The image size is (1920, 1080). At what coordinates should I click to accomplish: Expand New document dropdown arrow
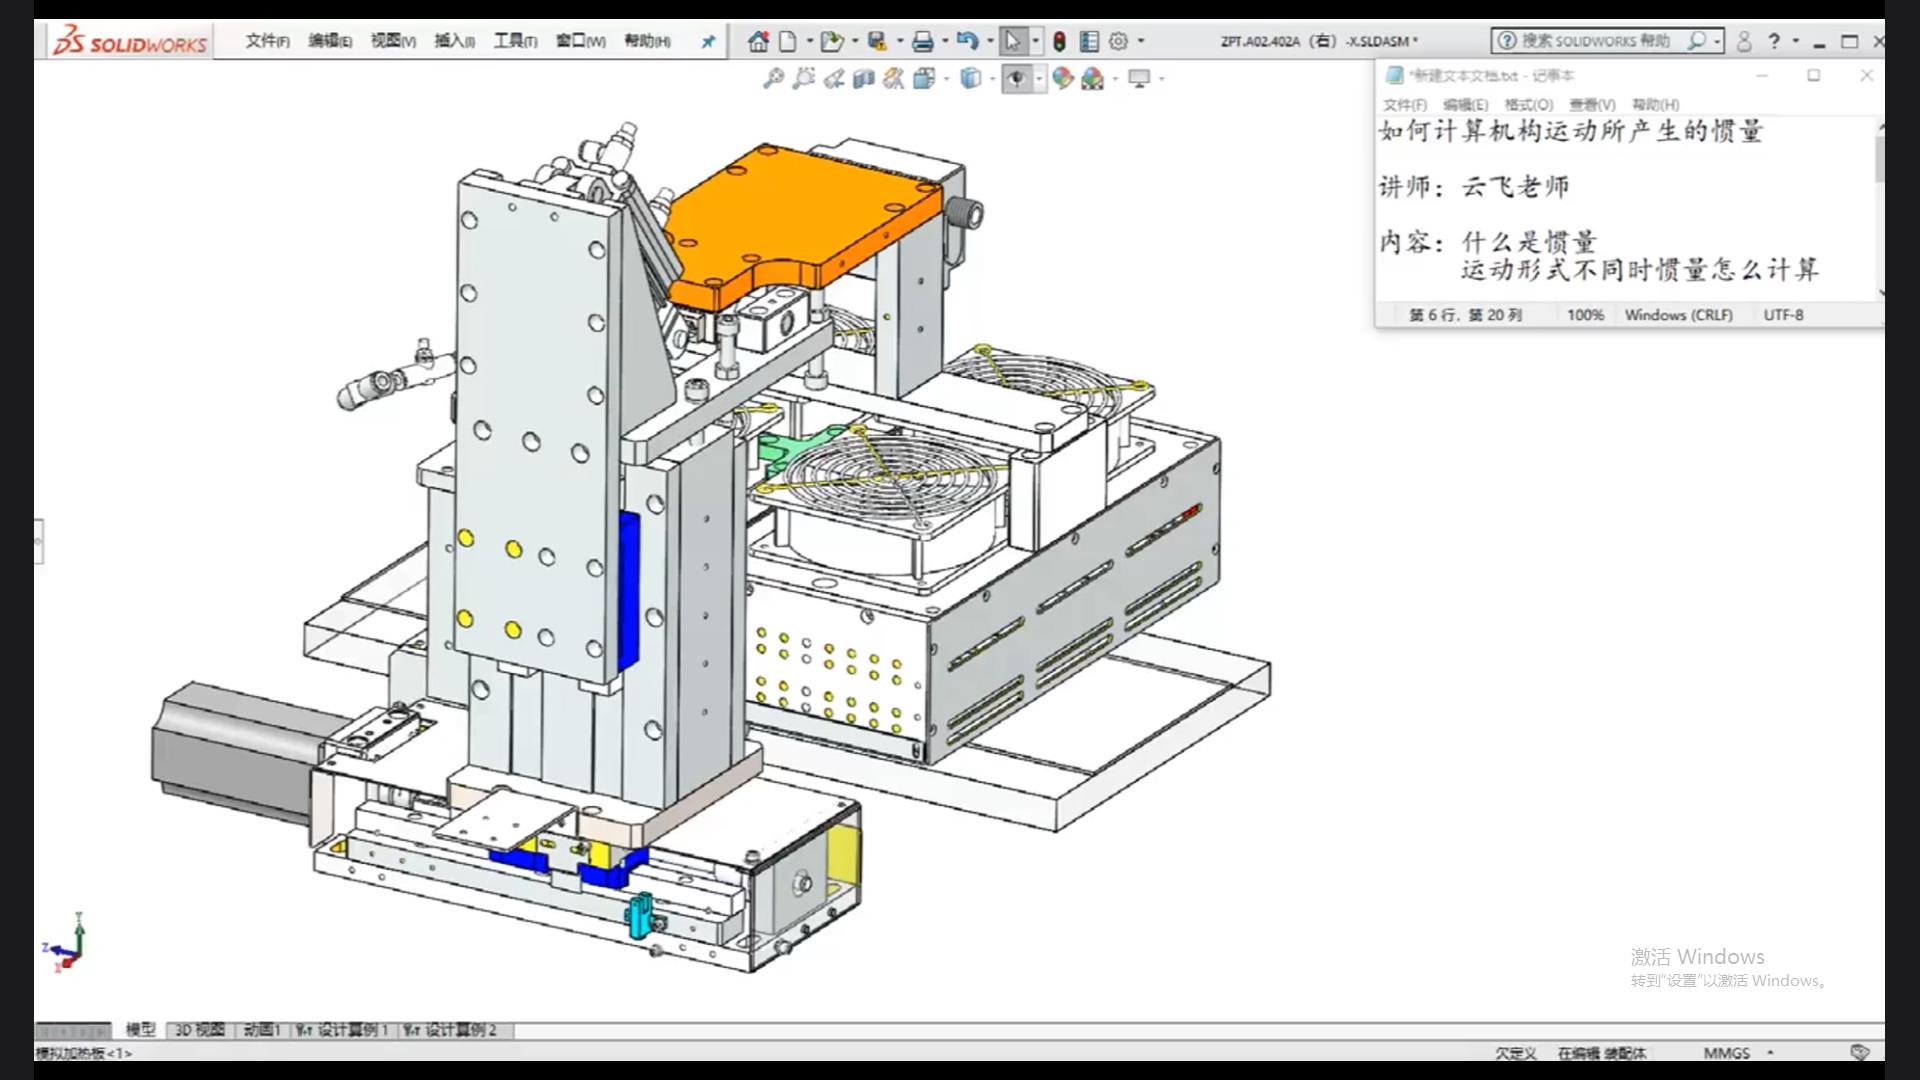[809, 41]
